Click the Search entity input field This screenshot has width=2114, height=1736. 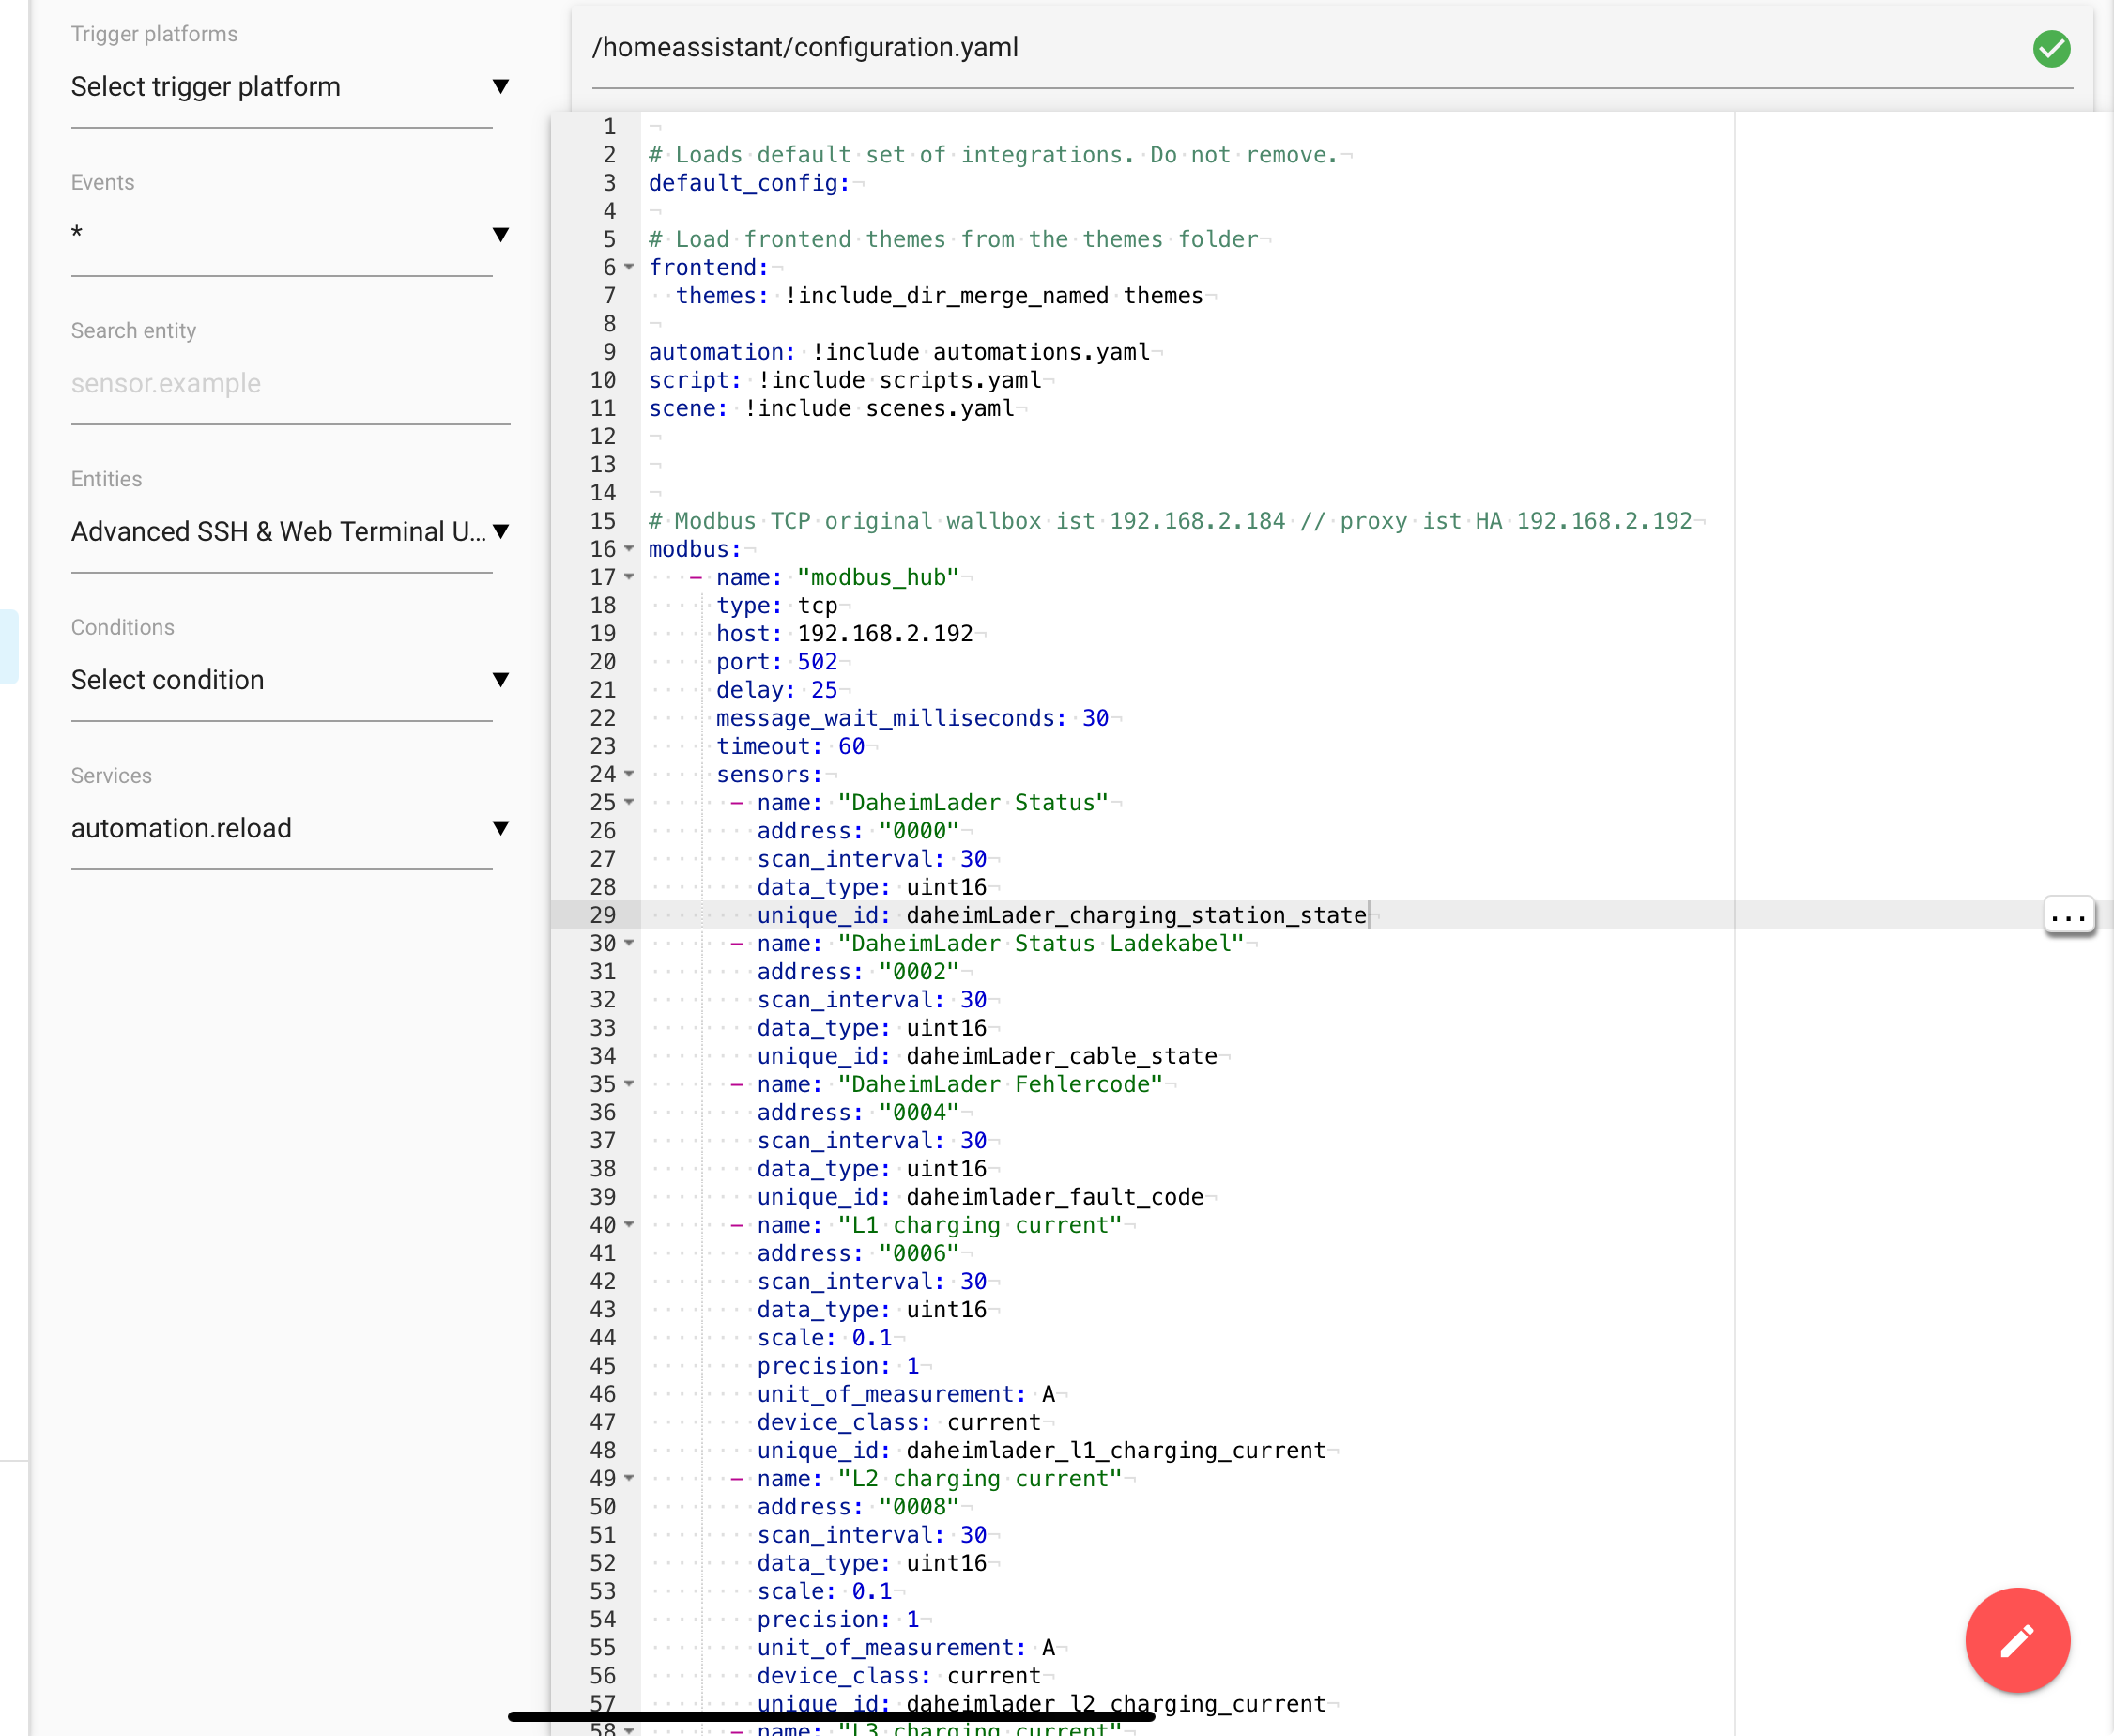290,383
